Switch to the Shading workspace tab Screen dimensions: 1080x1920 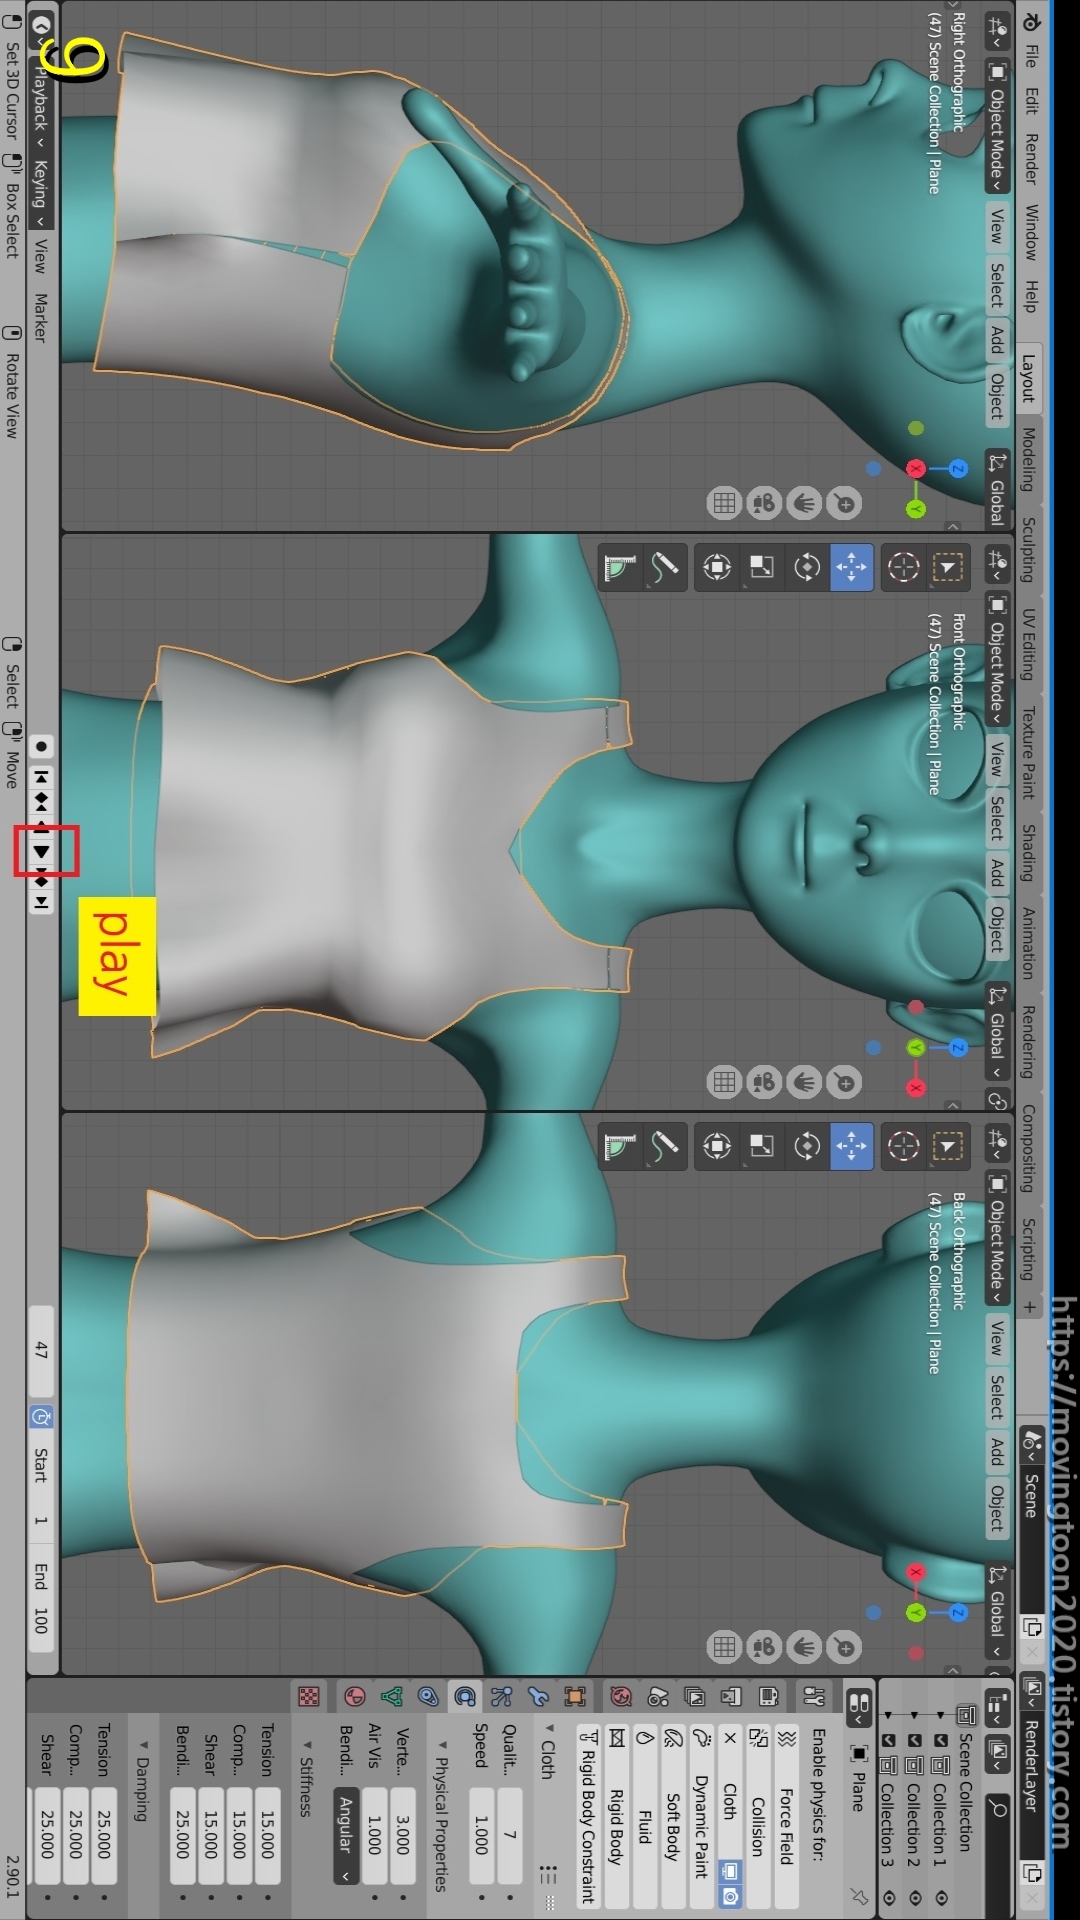1027,852
